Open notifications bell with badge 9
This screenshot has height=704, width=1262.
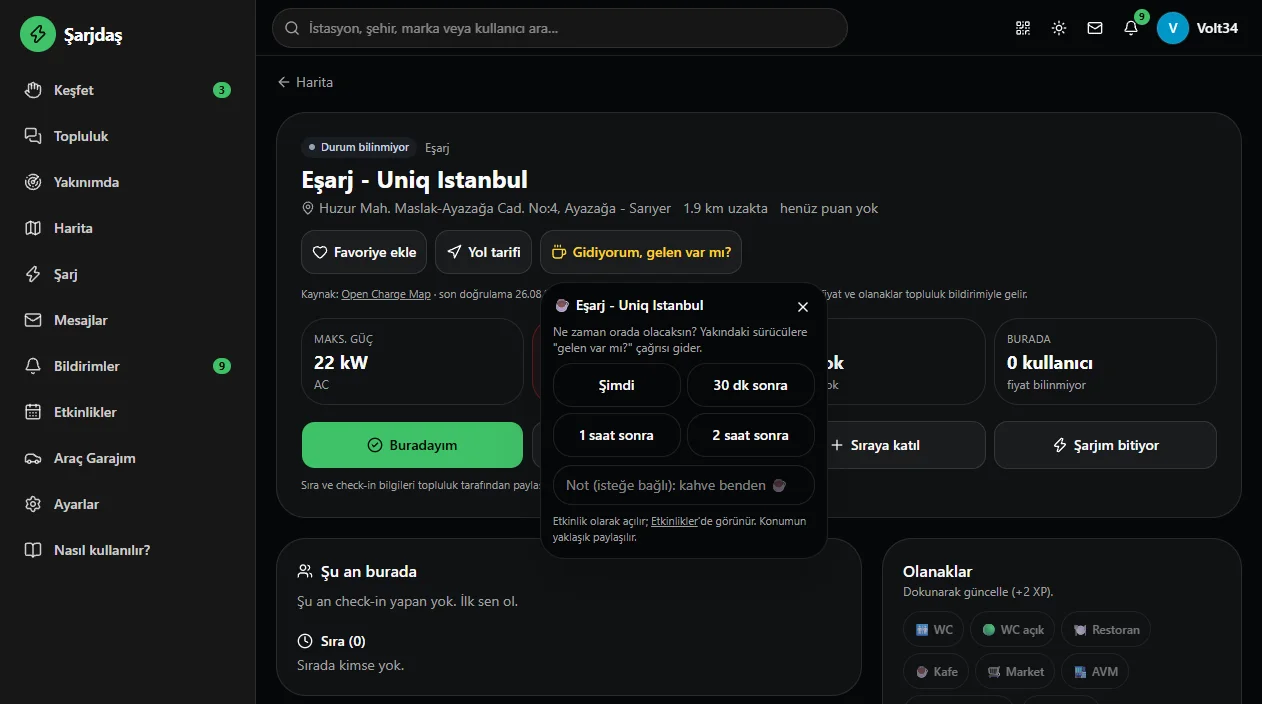click(x=1131, y=28)
